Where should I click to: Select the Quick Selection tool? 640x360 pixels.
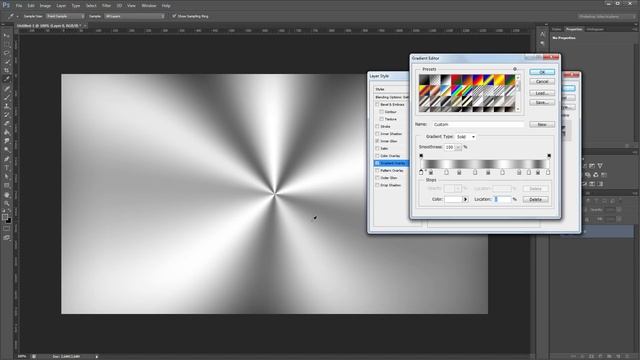tap(7, 62)
